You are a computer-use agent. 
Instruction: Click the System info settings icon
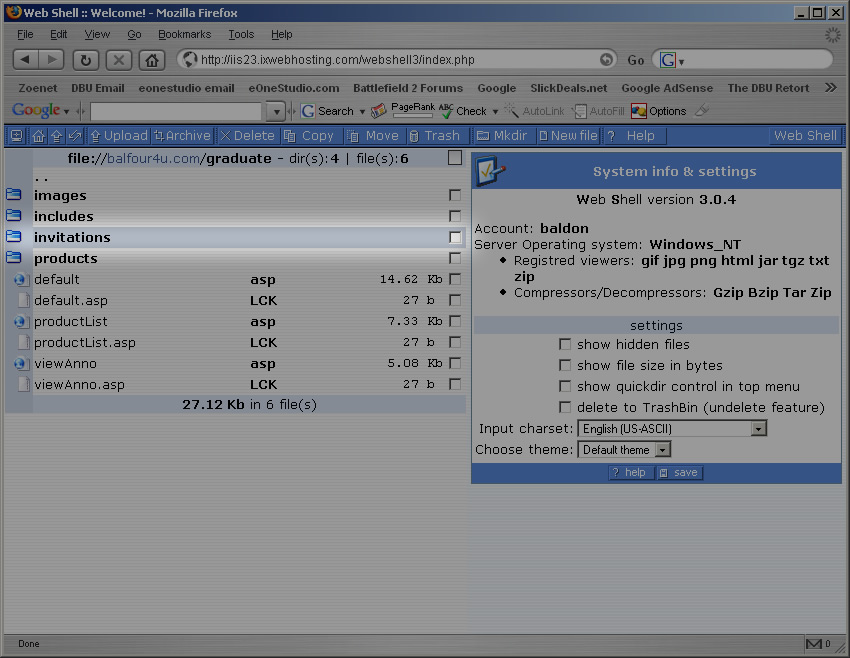coord(489,171)
